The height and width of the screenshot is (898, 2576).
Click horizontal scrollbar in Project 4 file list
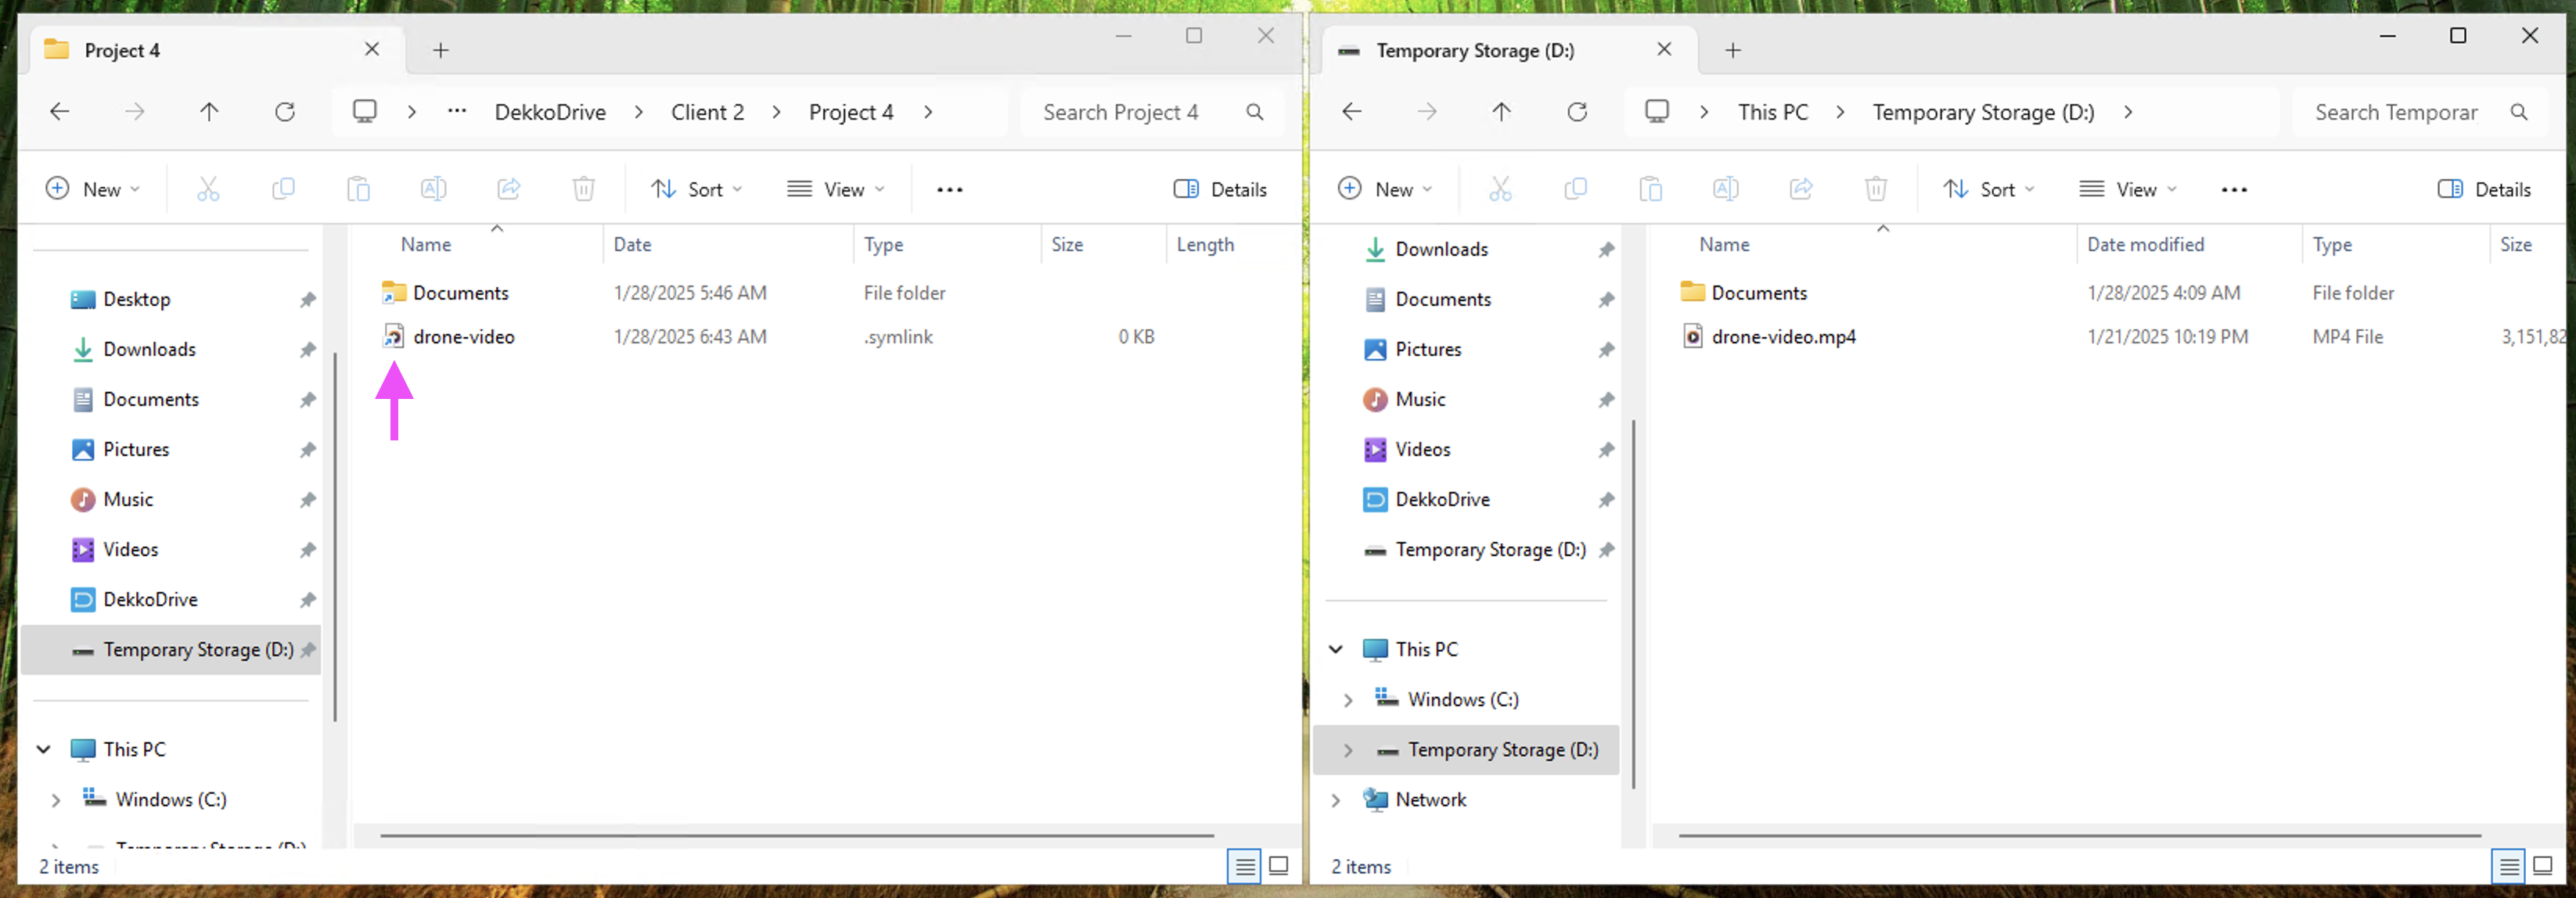pos(797,835)
